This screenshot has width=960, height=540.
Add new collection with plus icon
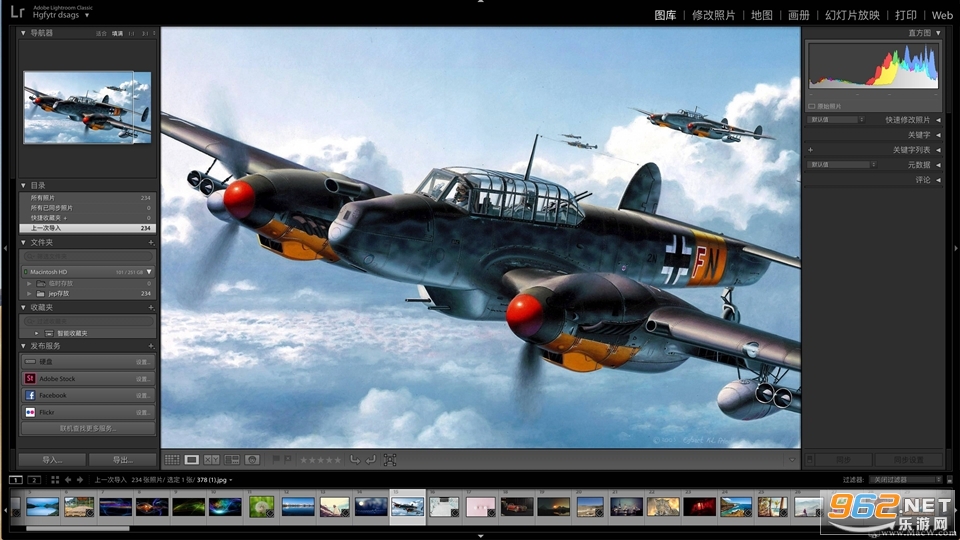click(151, 307)
